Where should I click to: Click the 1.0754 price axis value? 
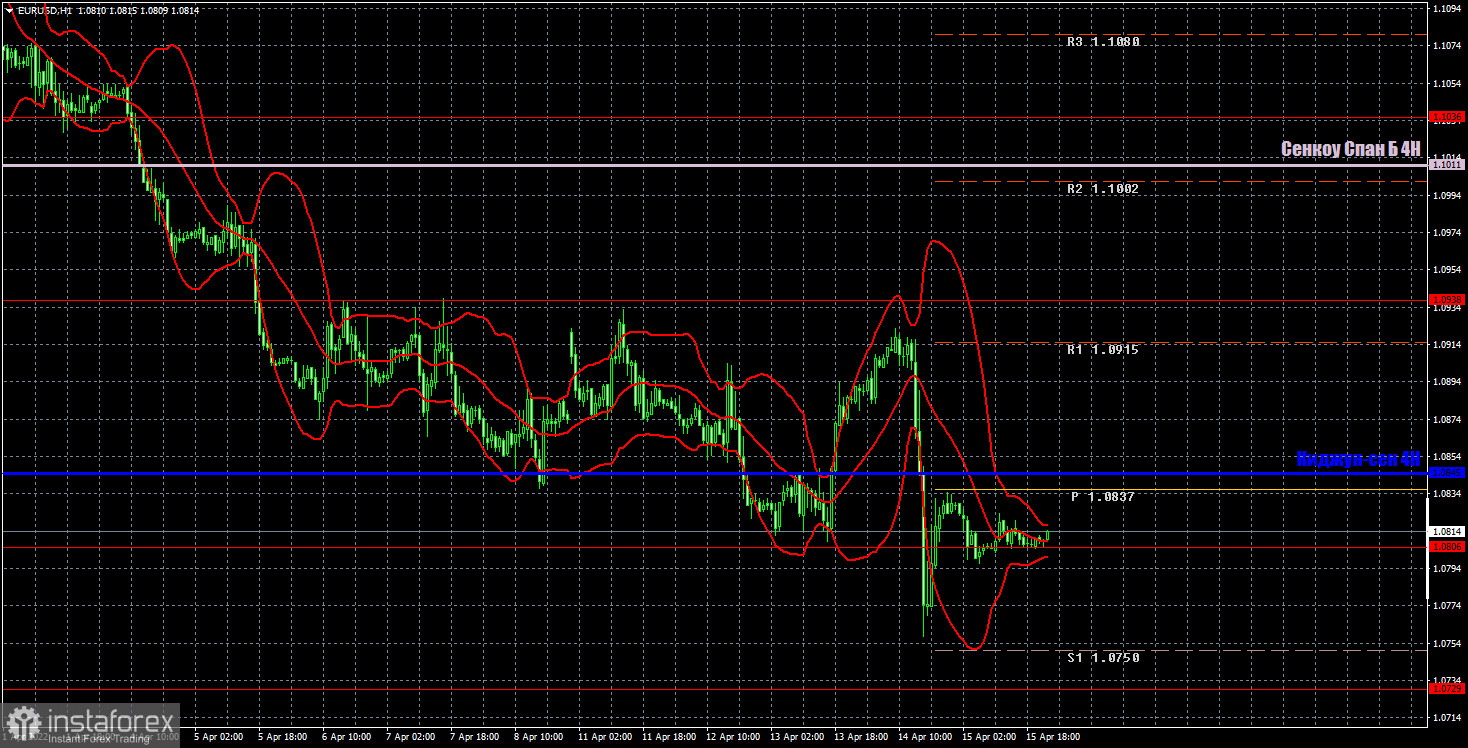click(x=1447, y=644)
